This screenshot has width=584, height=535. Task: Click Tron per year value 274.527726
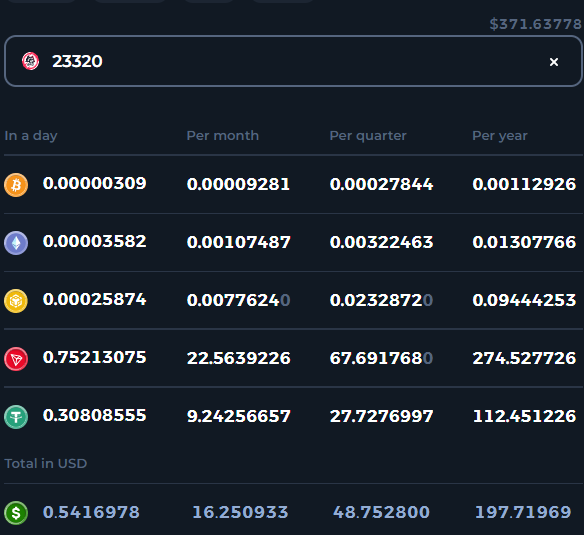click(524, 358)
